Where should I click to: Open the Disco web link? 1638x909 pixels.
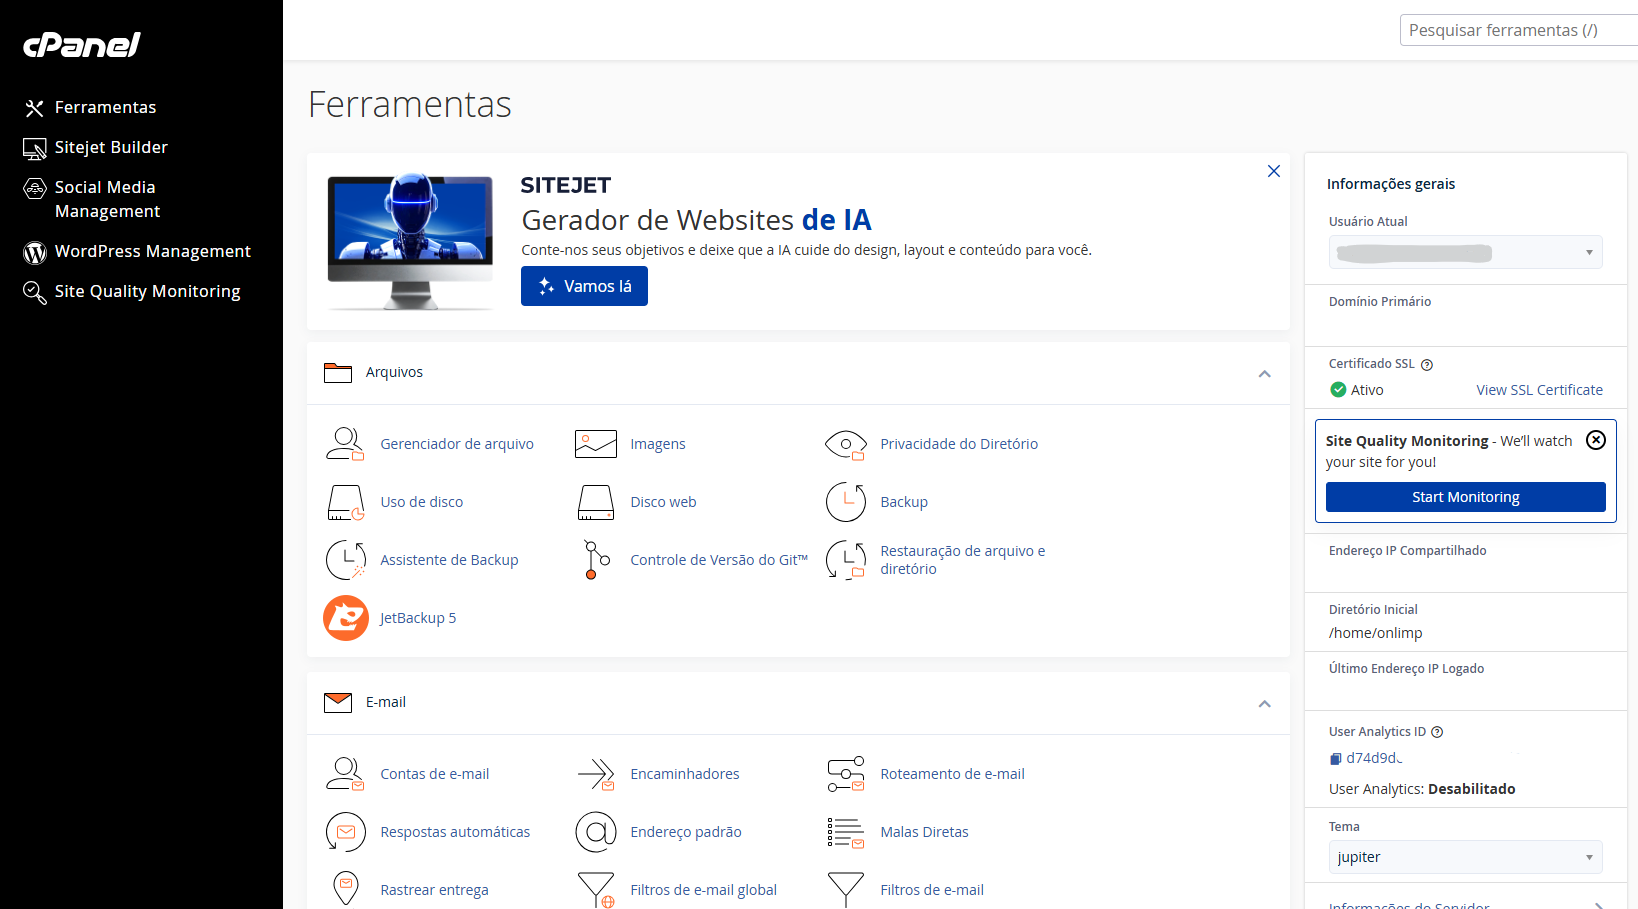click(x=663, y=502)
